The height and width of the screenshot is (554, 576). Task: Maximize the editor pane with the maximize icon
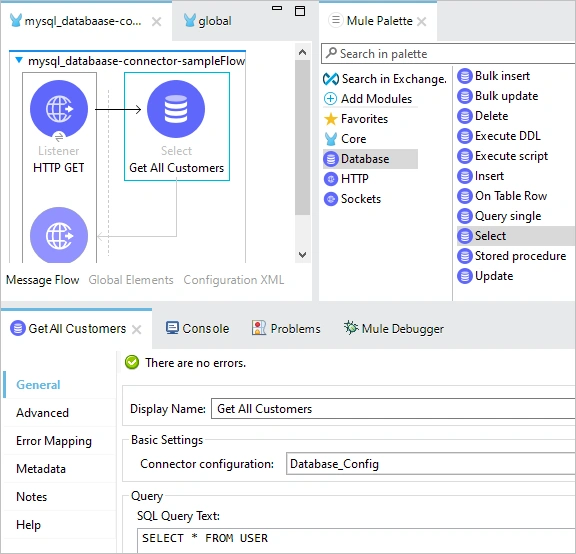[300, 11]
